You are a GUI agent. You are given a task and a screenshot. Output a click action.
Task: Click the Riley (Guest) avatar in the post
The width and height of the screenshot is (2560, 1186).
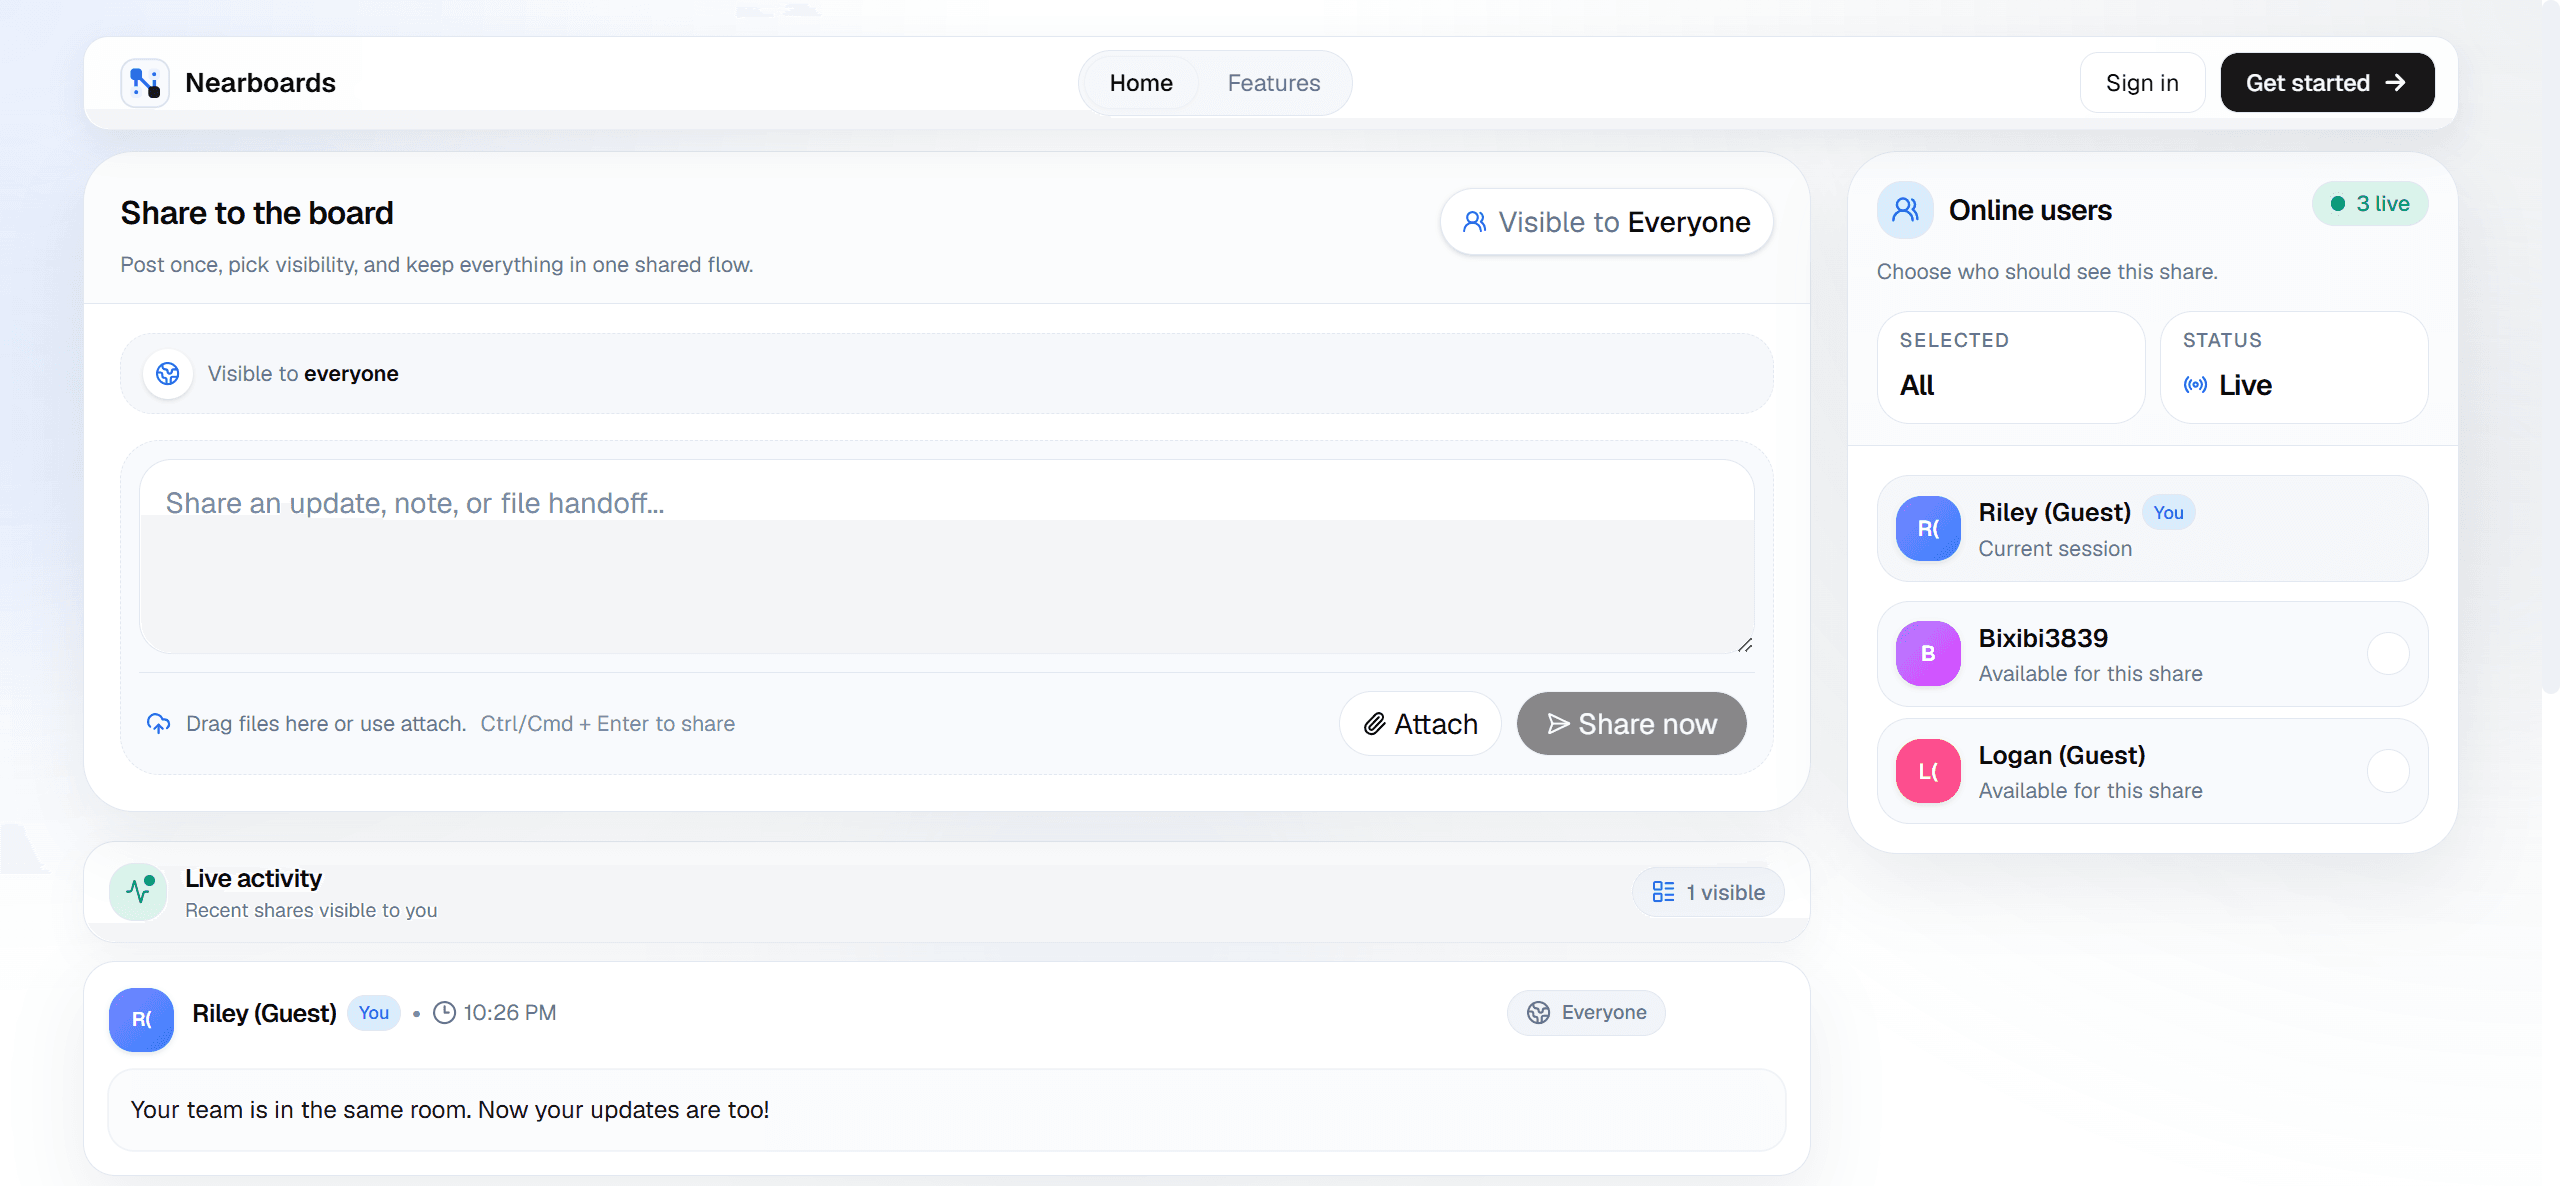(x=141, y=1019)
